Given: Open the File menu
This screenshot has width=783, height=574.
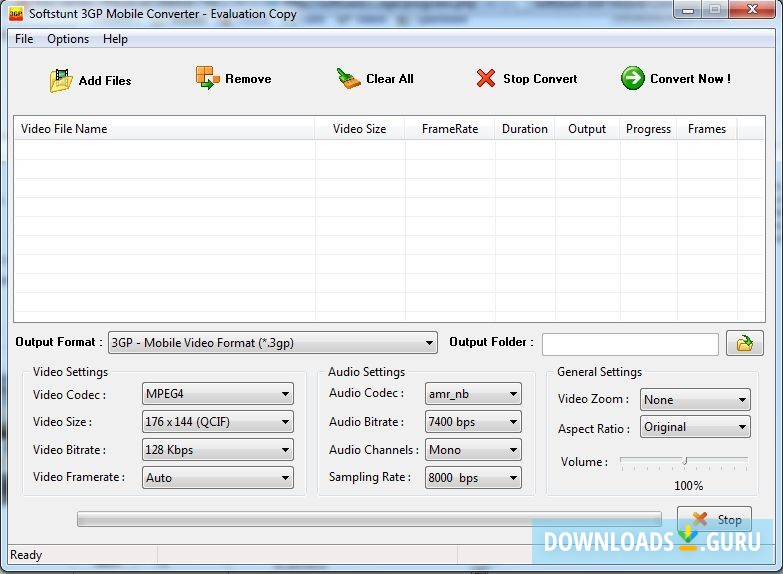Looking at the screenshot, I should (x=24, y=39).
